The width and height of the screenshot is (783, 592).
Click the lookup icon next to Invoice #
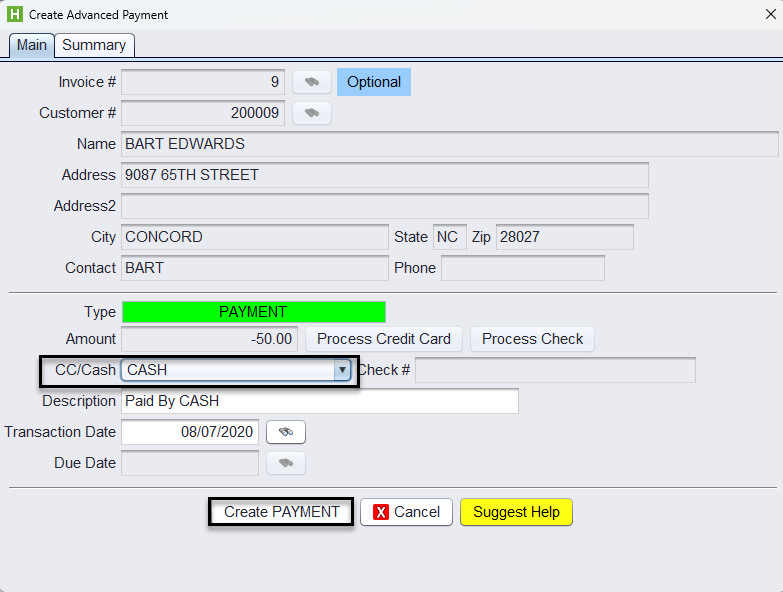click(311, 82)
